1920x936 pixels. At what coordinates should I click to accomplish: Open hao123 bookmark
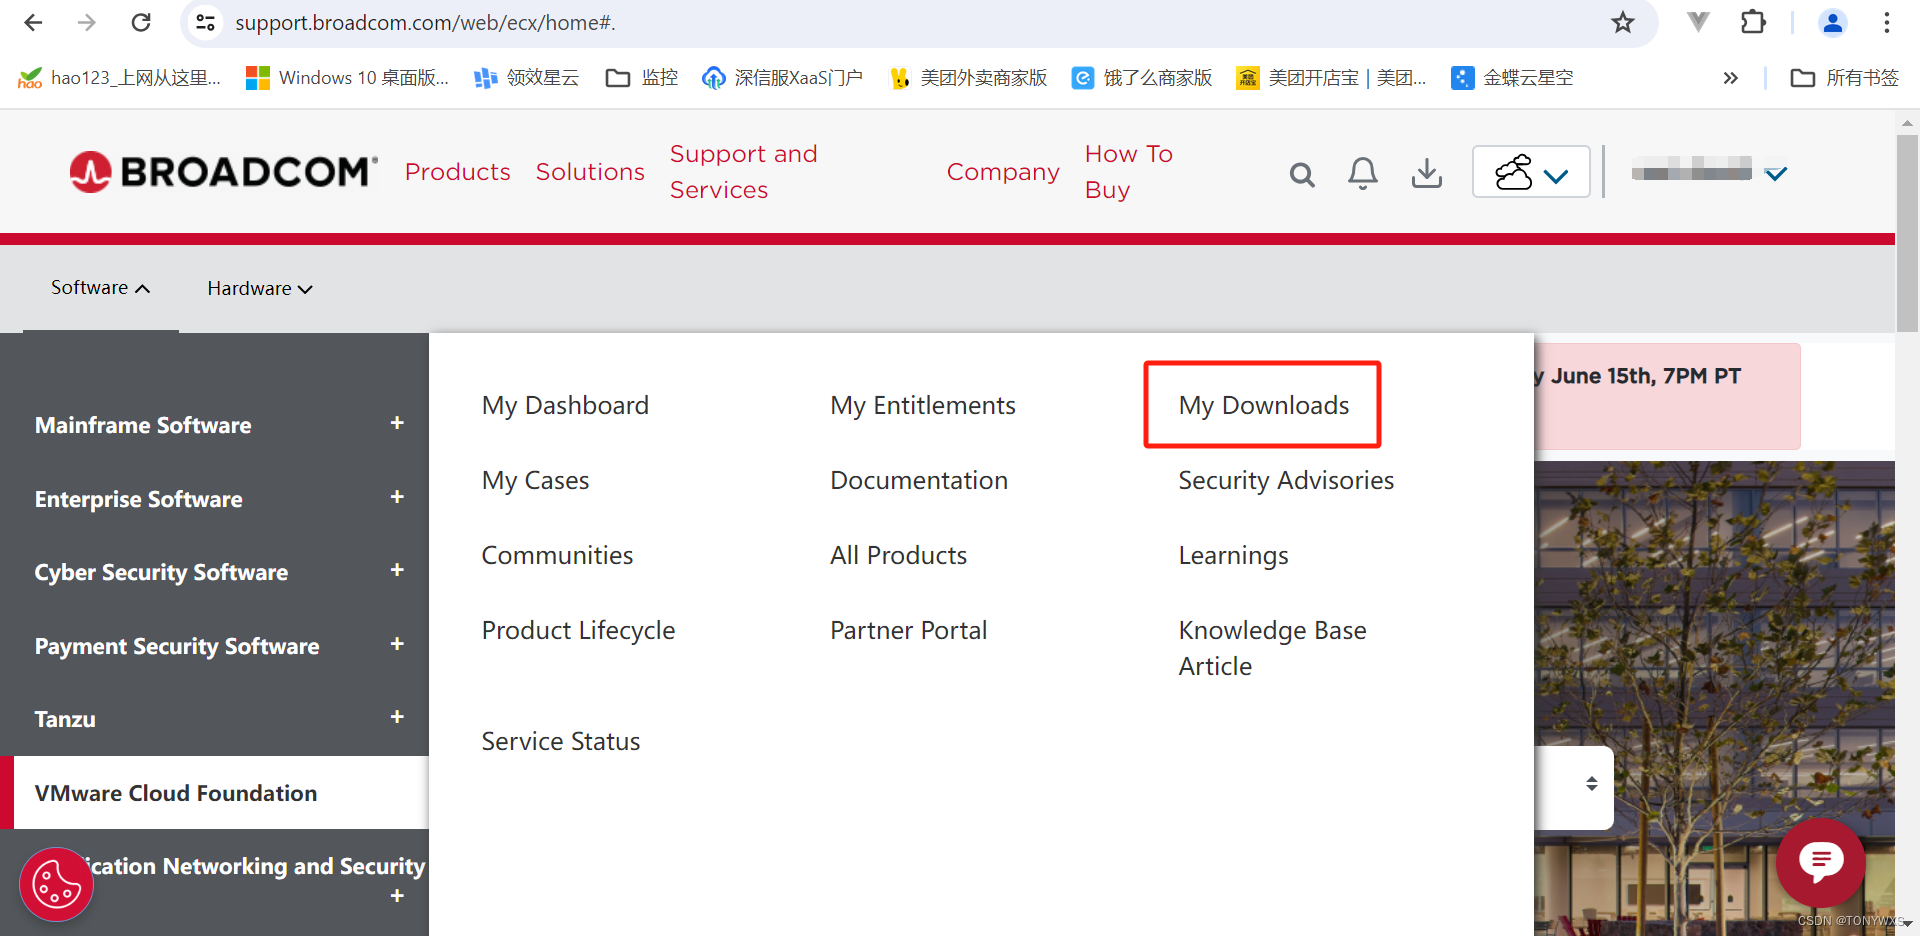120,78
